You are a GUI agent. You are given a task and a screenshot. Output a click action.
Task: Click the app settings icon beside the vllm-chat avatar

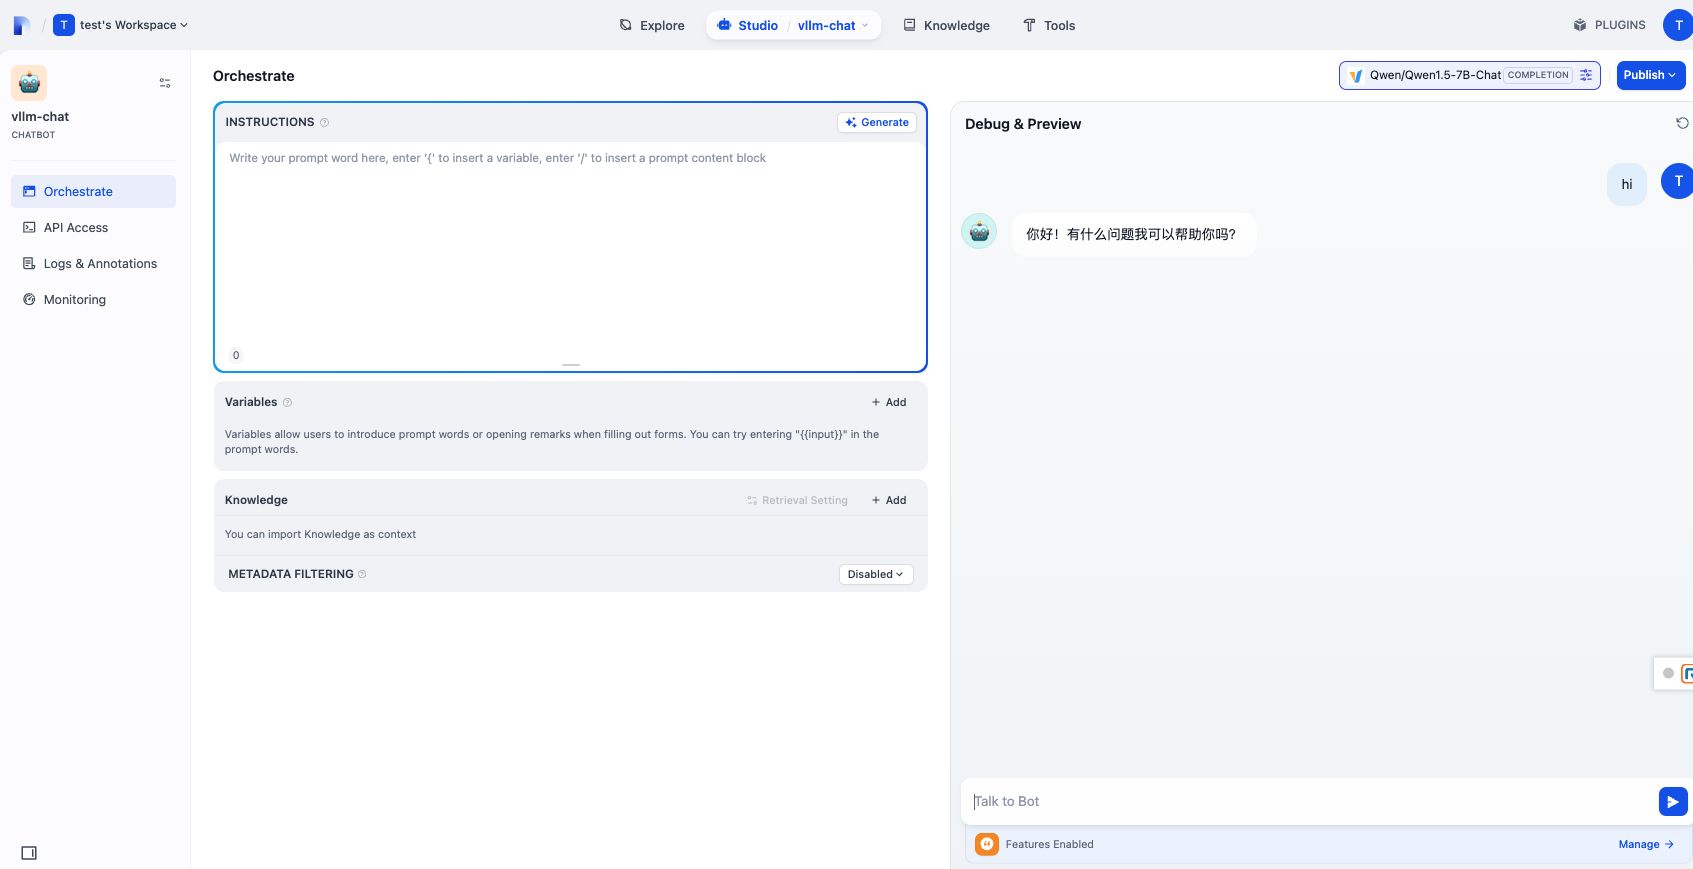point(165,83)
